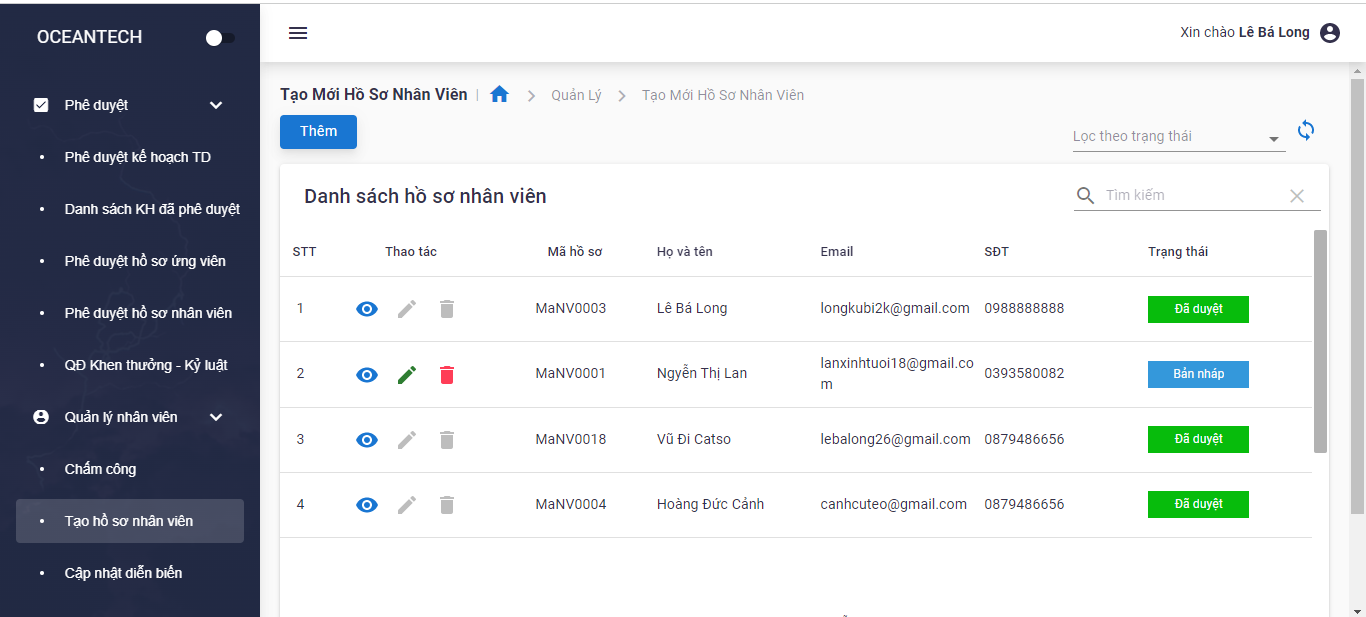Edit Nguyễn Thị Lan with green pencil
Viewport: 1366px width, 617px height.
point(407,375)
